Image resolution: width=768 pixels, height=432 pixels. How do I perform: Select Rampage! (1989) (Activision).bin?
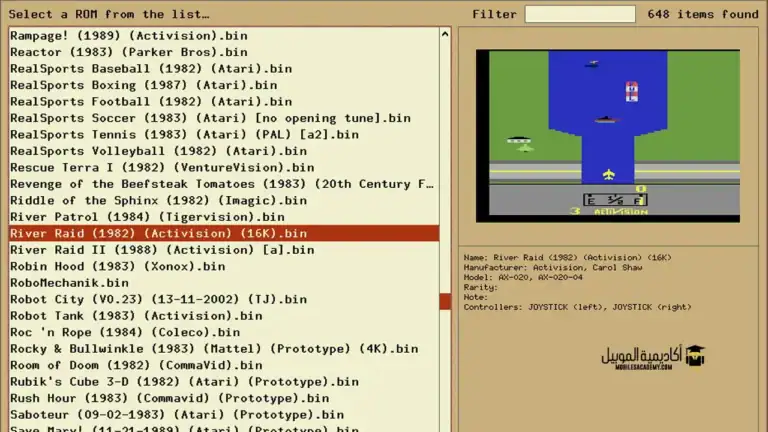(129, 35)
